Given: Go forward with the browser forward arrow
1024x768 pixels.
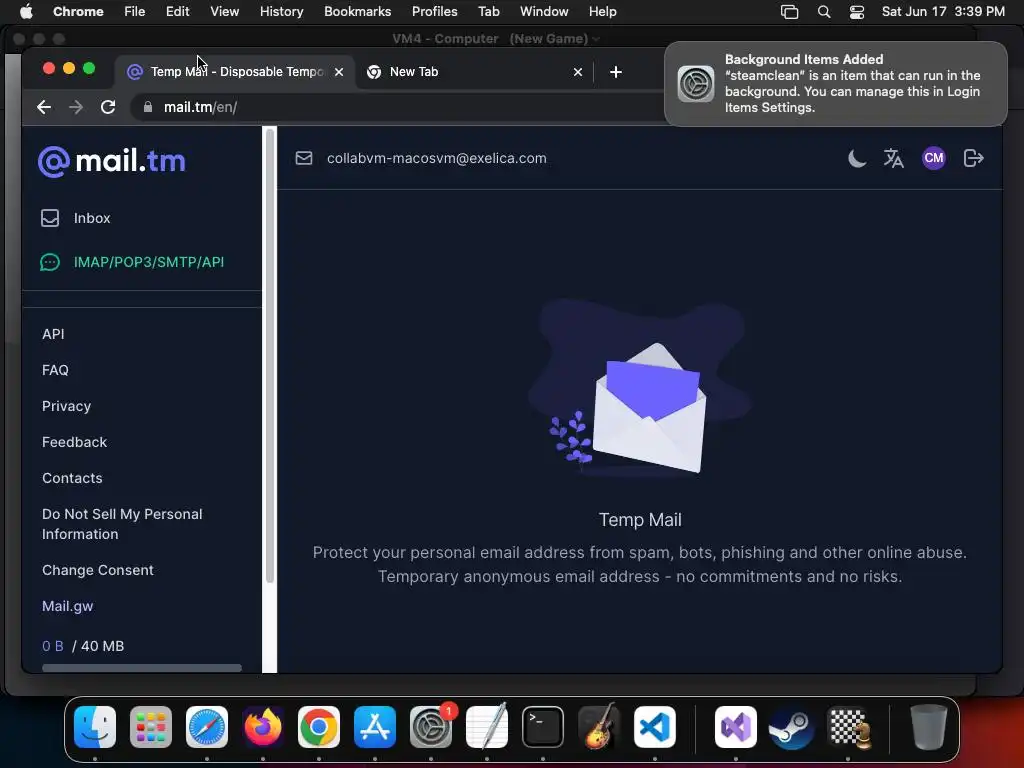Looking at the screenshot, I should coord(76,107).
